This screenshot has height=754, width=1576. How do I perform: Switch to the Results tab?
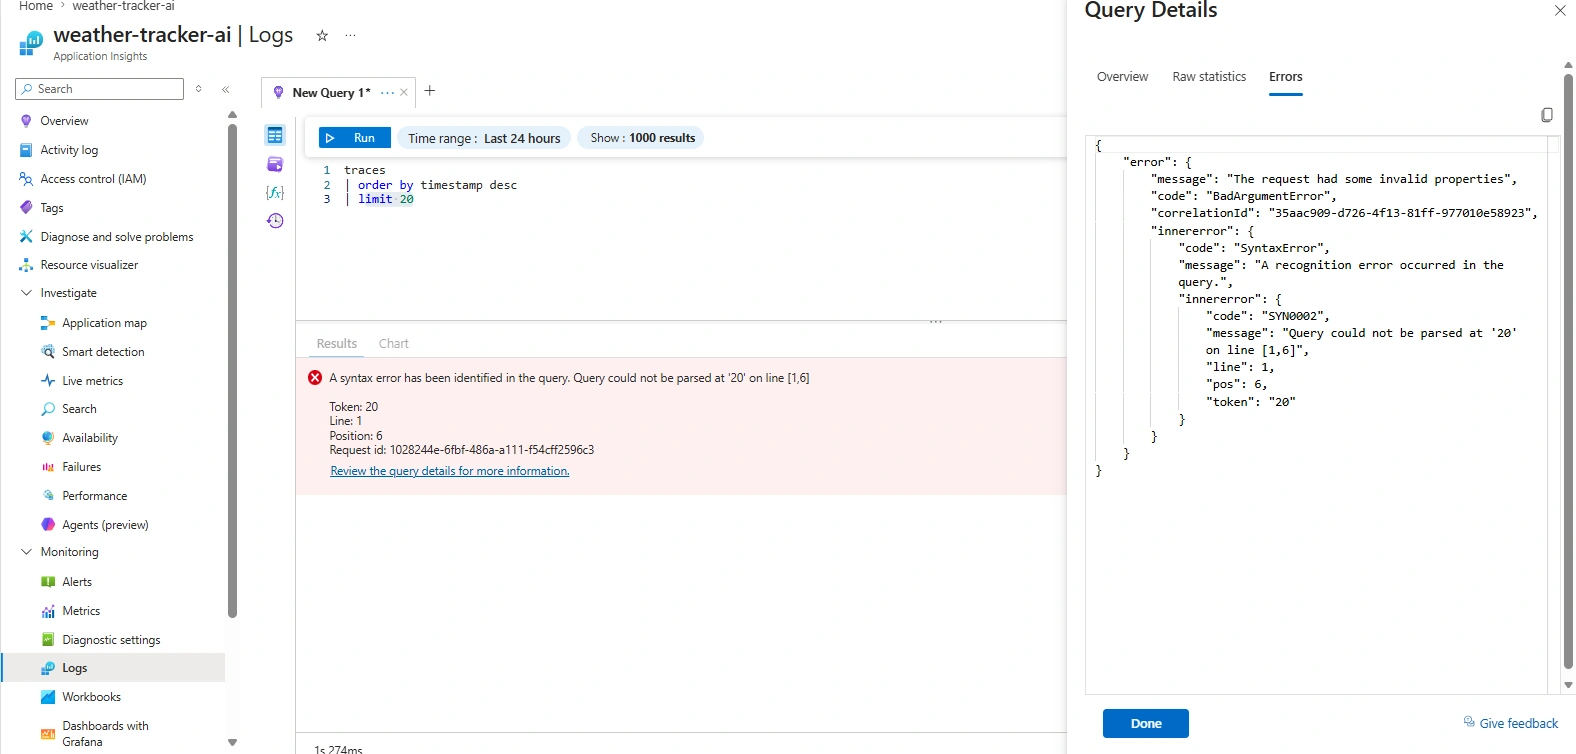(x=336, y=343)
